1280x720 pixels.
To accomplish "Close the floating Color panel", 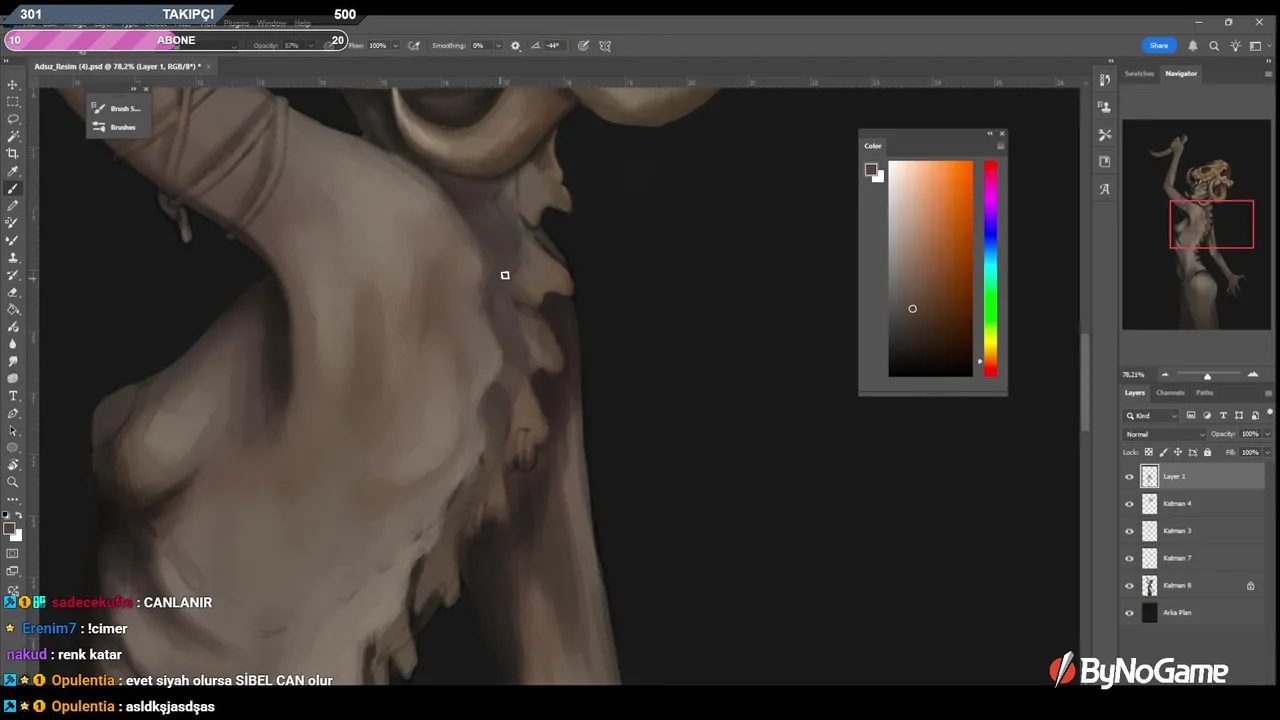I will [1002, 133].
